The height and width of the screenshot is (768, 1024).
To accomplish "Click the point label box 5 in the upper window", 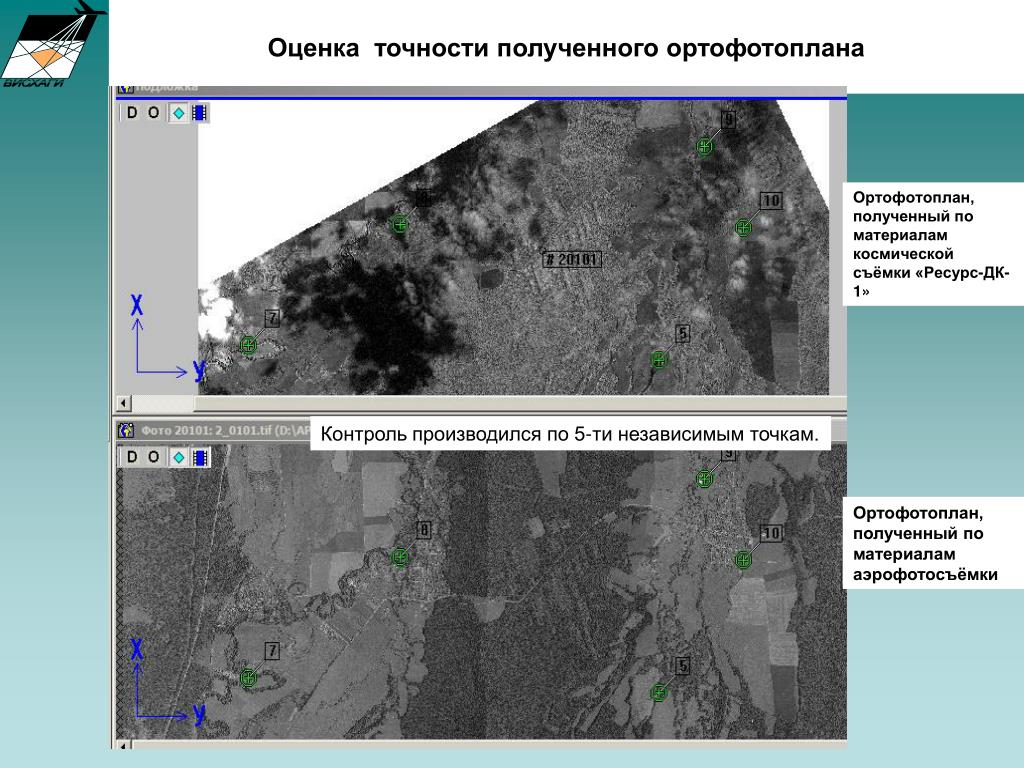I will 682,334.
